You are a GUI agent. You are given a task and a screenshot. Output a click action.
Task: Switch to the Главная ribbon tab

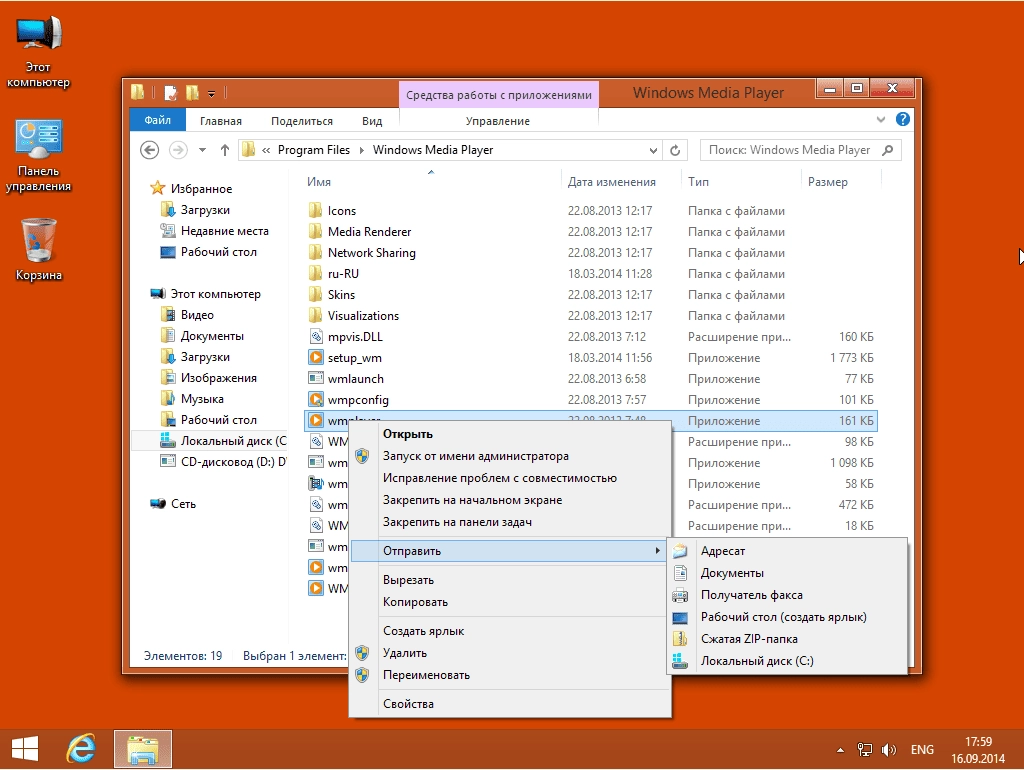pyautogui.click(x=221, y=121)
